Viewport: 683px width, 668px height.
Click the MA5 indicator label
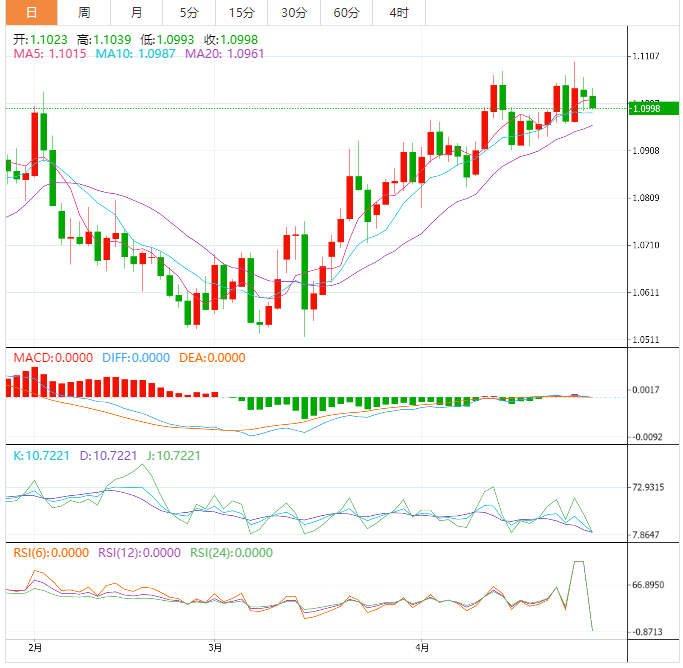coord(48,53)
